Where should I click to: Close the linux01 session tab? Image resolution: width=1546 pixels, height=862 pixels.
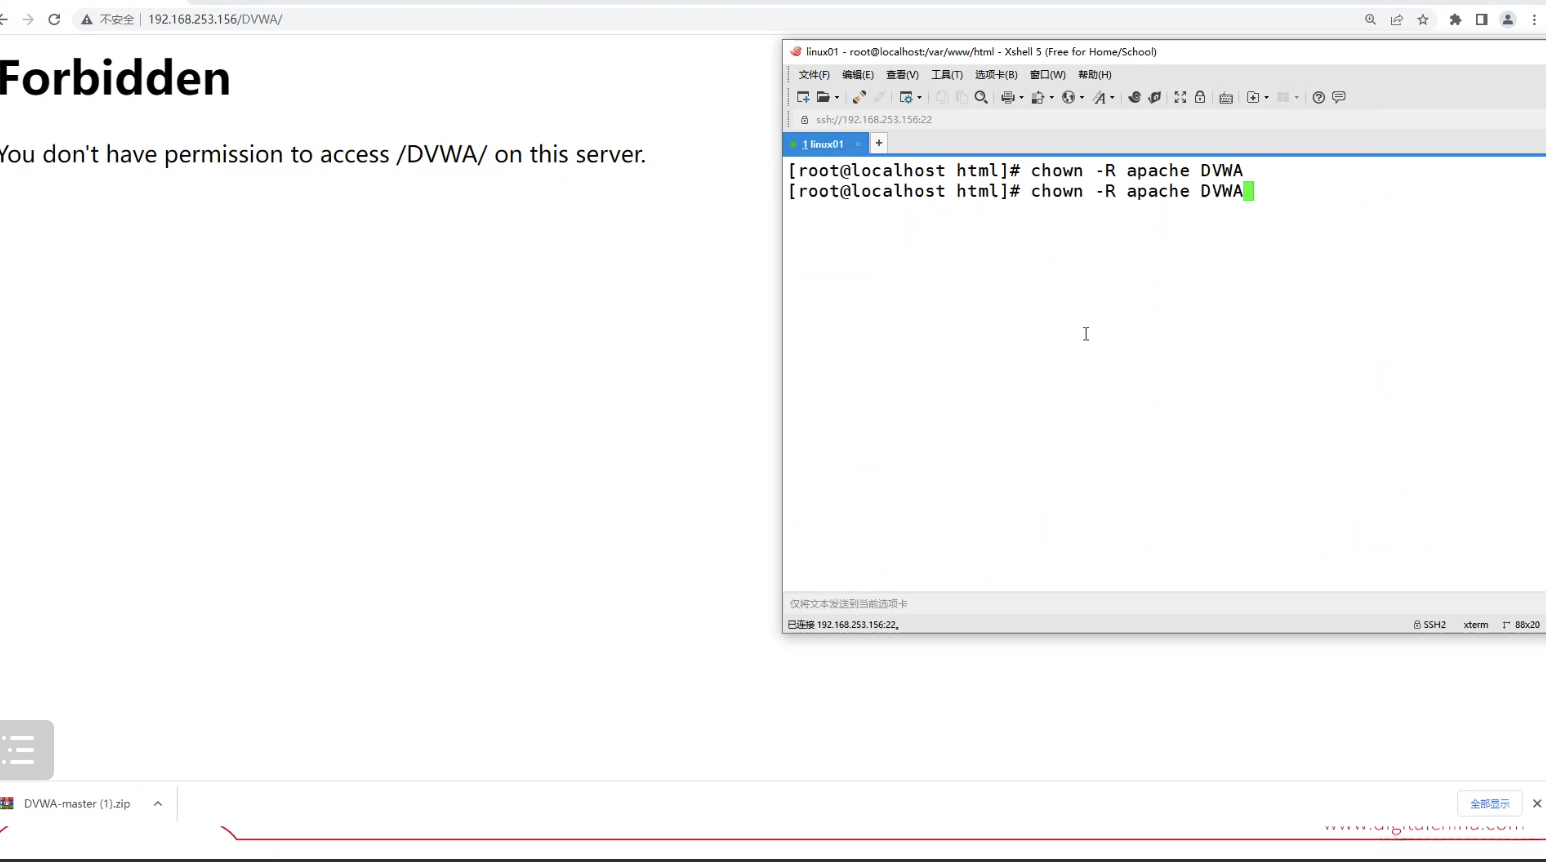tap(858, 144)
